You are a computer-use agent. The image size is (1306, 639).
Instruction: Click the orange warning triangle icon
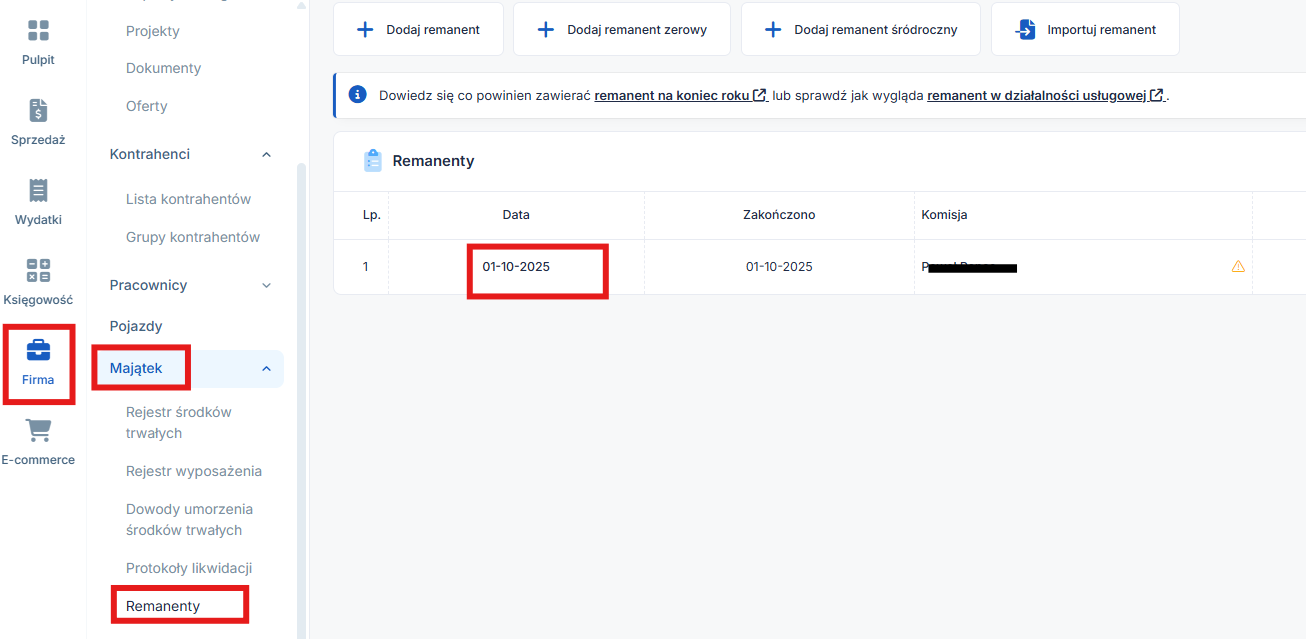point(1238,267)
